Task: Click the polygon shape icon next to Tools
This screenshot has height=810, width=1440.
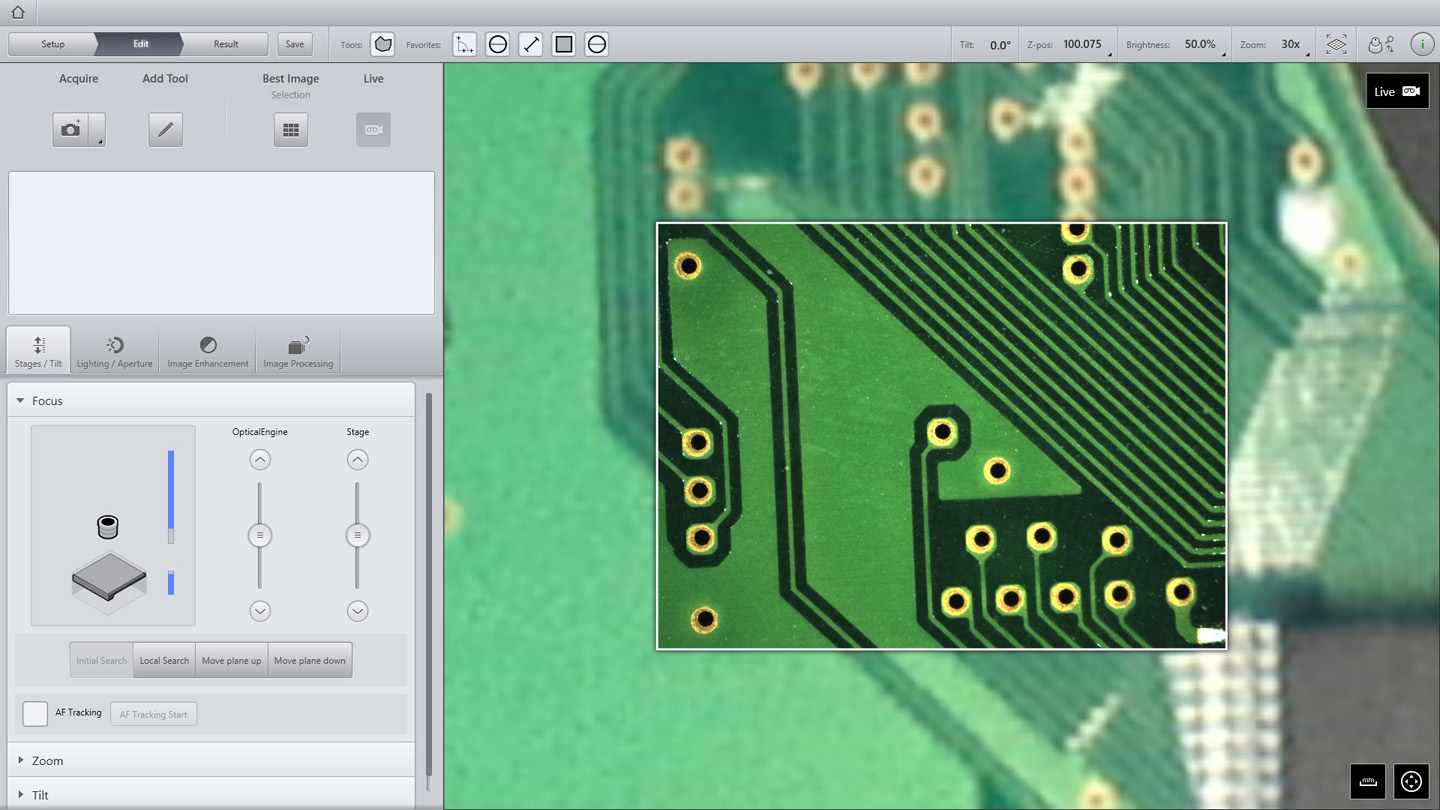Action: coord(382,44)
